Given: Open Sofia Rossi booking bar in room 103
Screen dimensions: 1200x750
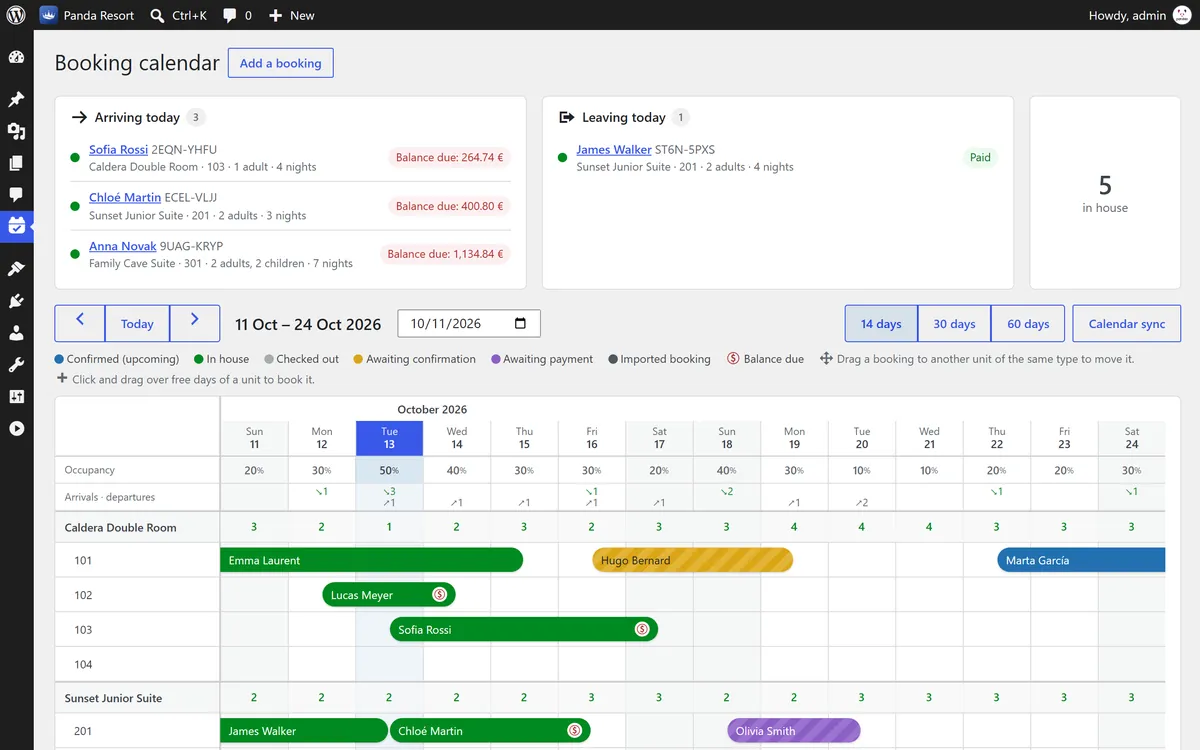Looking at the screenshot, I should click(524, 630).
